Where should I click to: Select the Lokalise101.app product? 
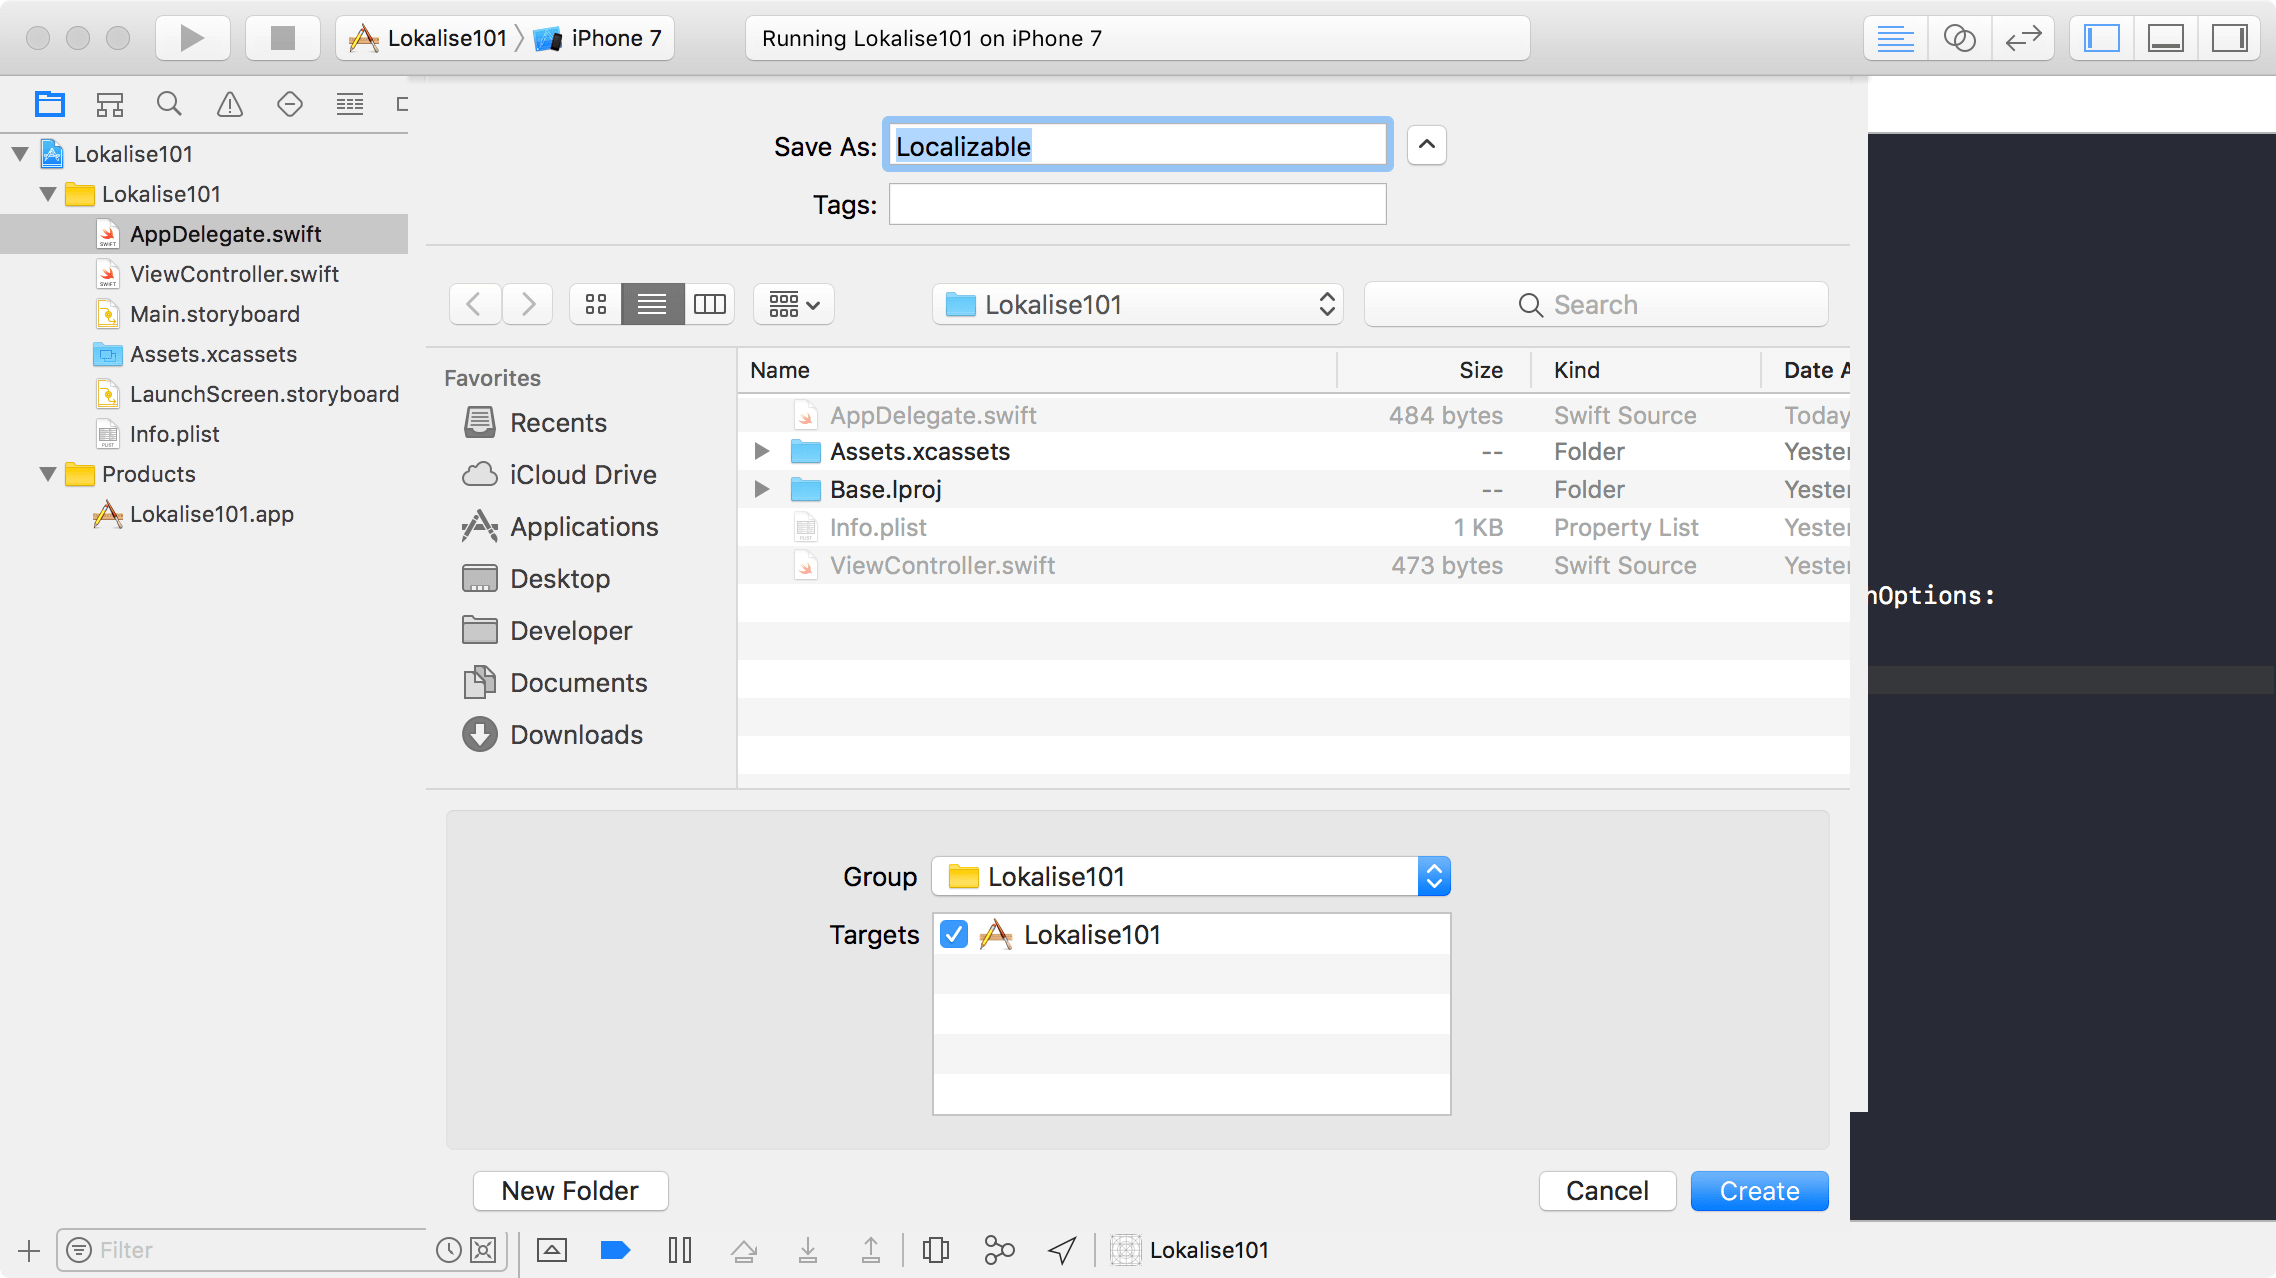tap(204, 514)
